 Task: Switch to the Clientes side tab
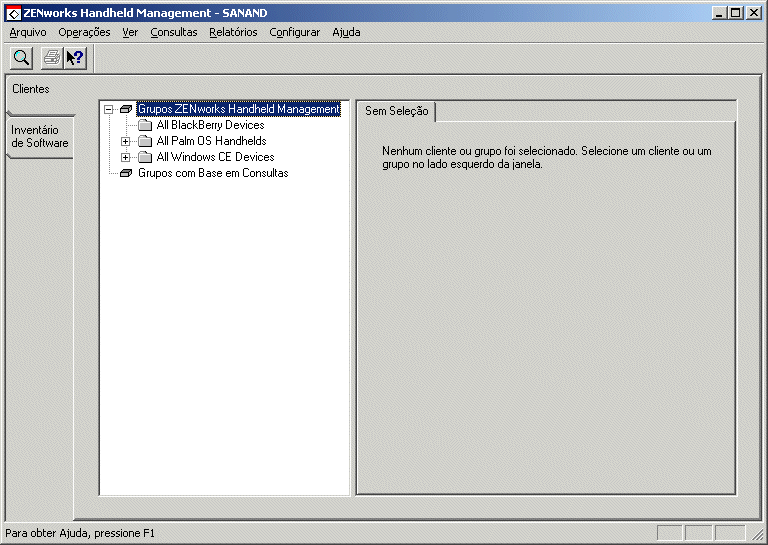[31, 89]
